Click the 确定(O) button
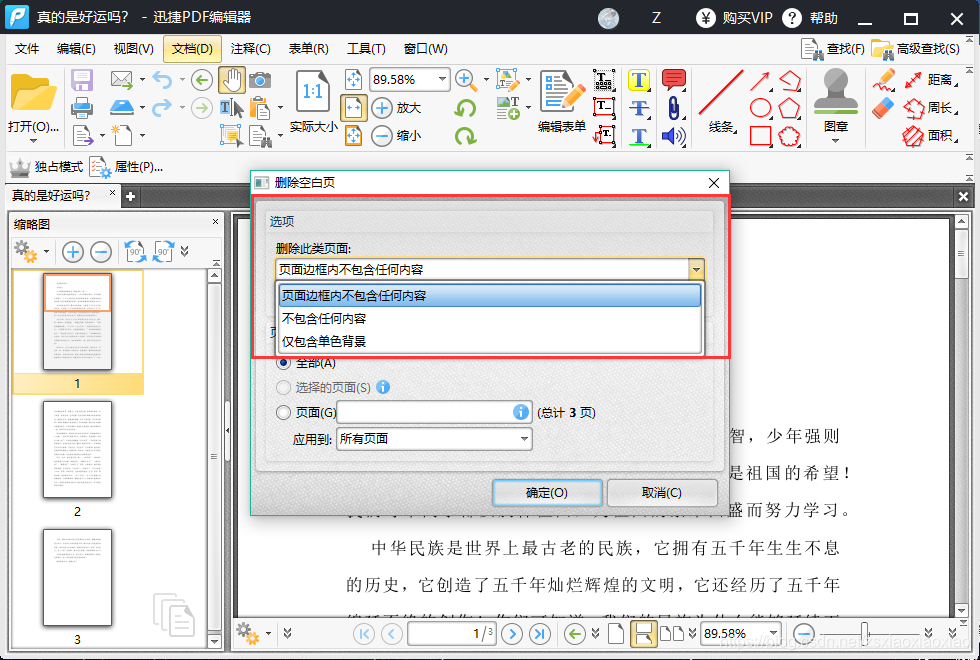980x660 pixels. [547, 492]
